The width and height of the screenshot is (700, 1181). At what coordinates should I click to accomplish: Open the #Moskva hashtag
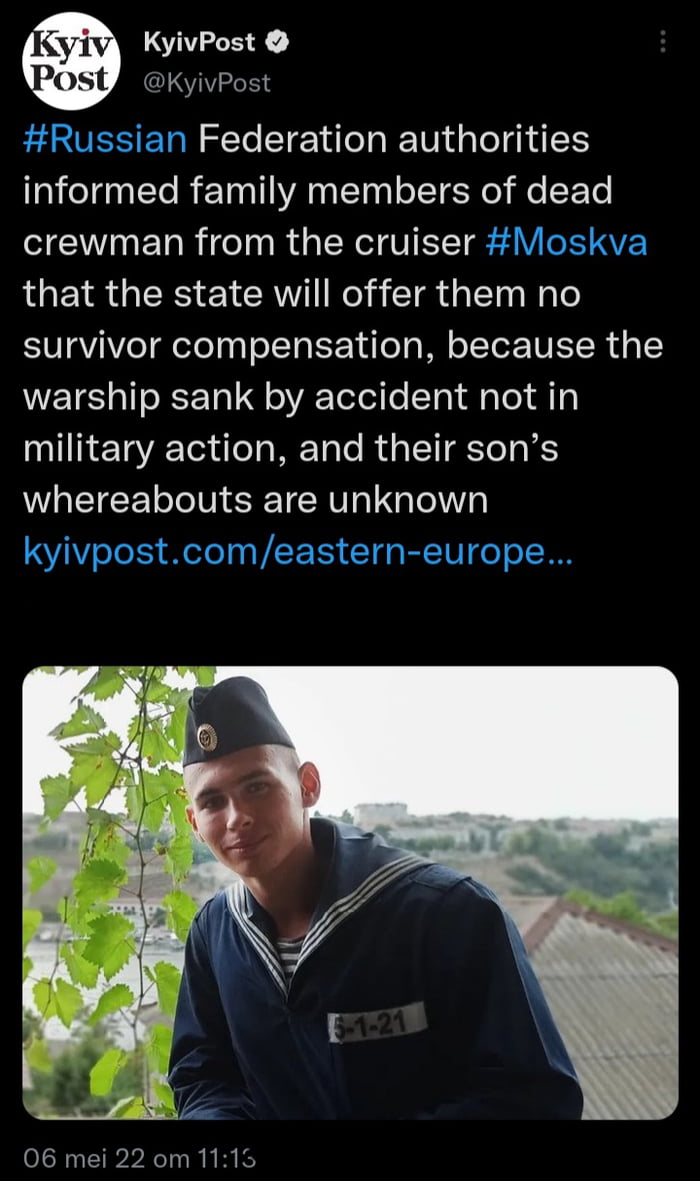[x=567, y=243]
